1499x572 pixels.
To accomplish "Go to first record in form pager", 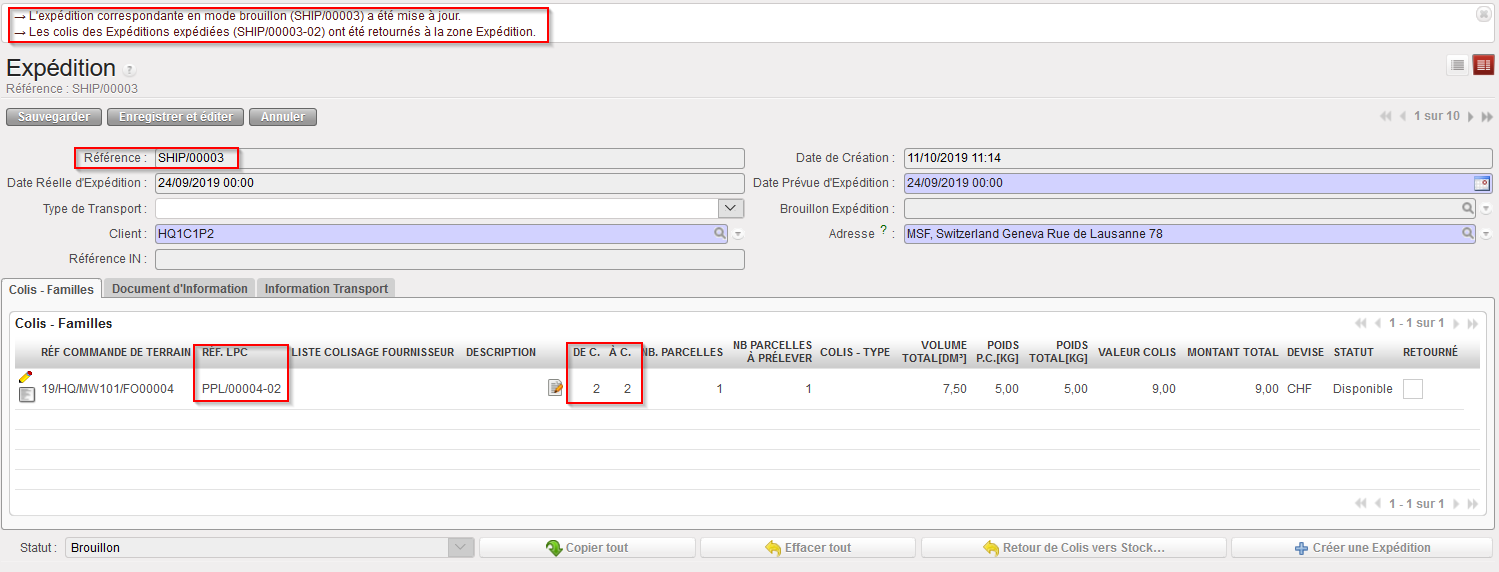I will pyautogui.click(x=1385, y=117).
